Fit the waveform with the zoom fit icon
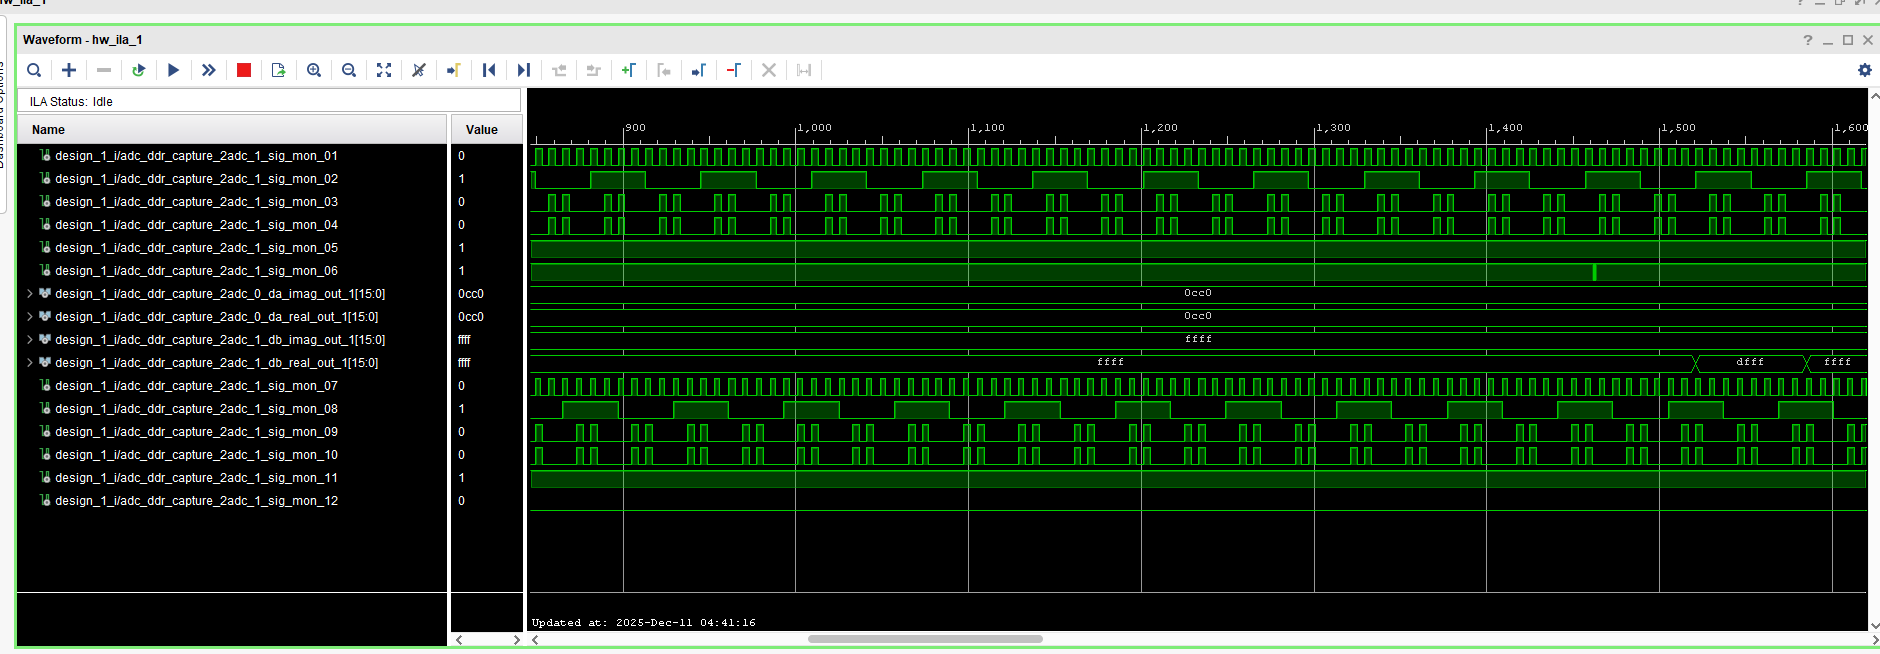Image resolution: width=1880 pixels, height=654 pixels. [384, 70]
